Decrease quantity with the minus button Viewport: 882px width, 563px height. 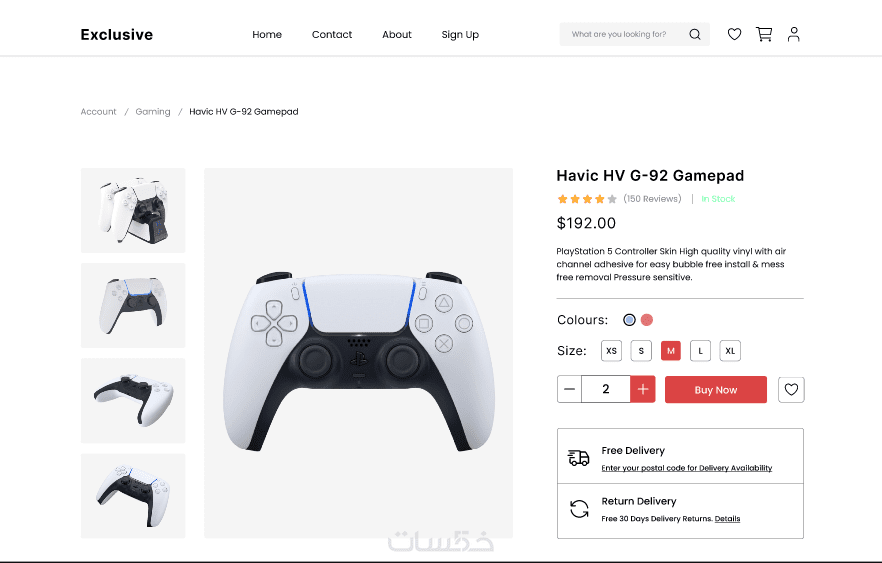(x=569, y=389)
